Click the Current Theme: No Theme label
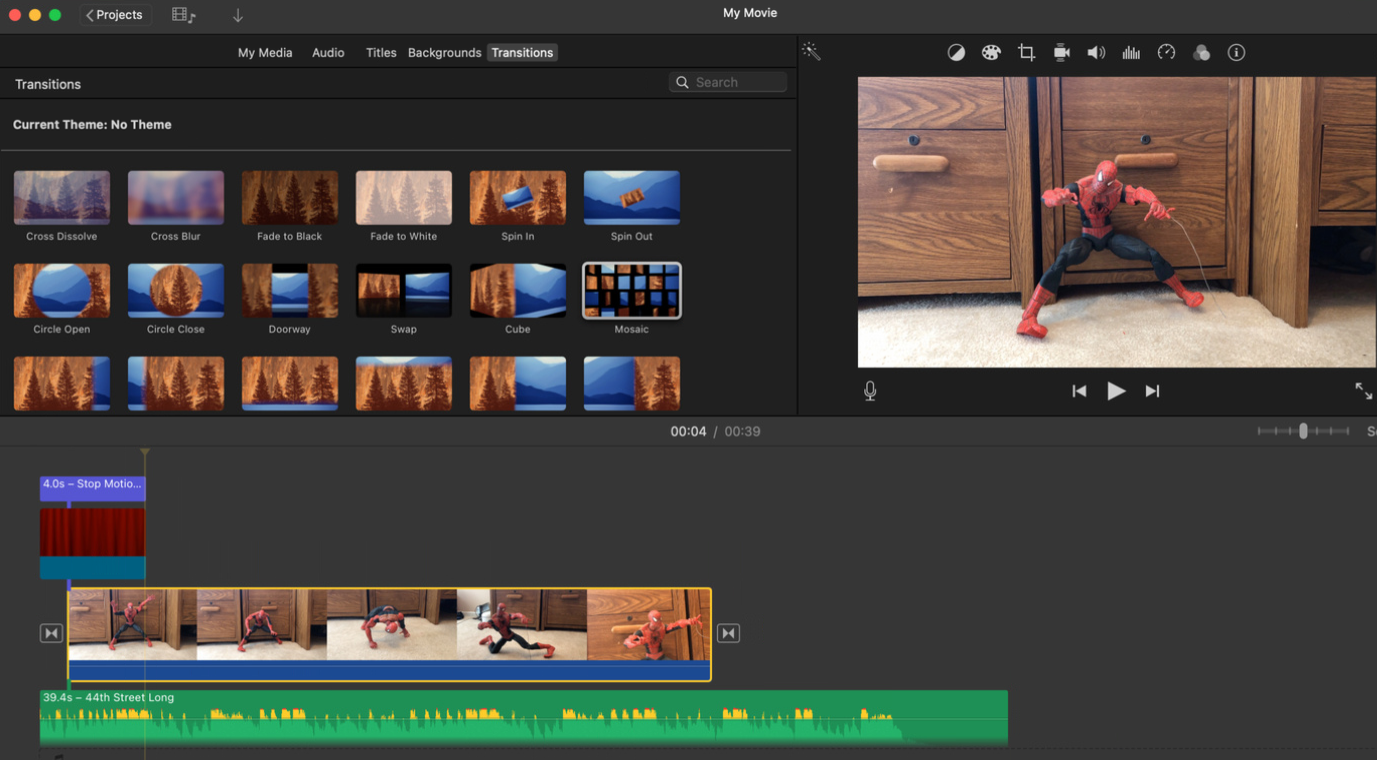This screenshot has width=1377, height=760. click(92, 125)
